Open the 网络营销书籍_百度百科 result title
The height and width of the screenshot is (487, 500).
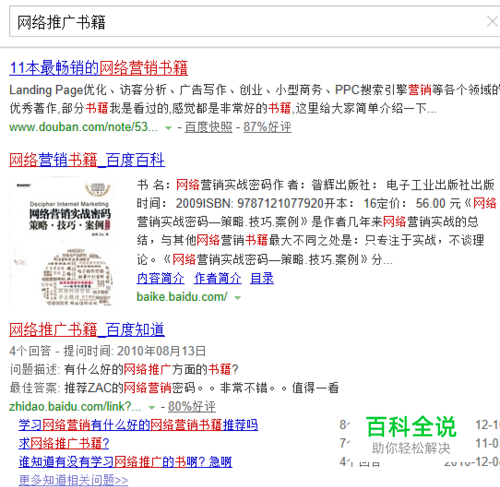point(87,160)
